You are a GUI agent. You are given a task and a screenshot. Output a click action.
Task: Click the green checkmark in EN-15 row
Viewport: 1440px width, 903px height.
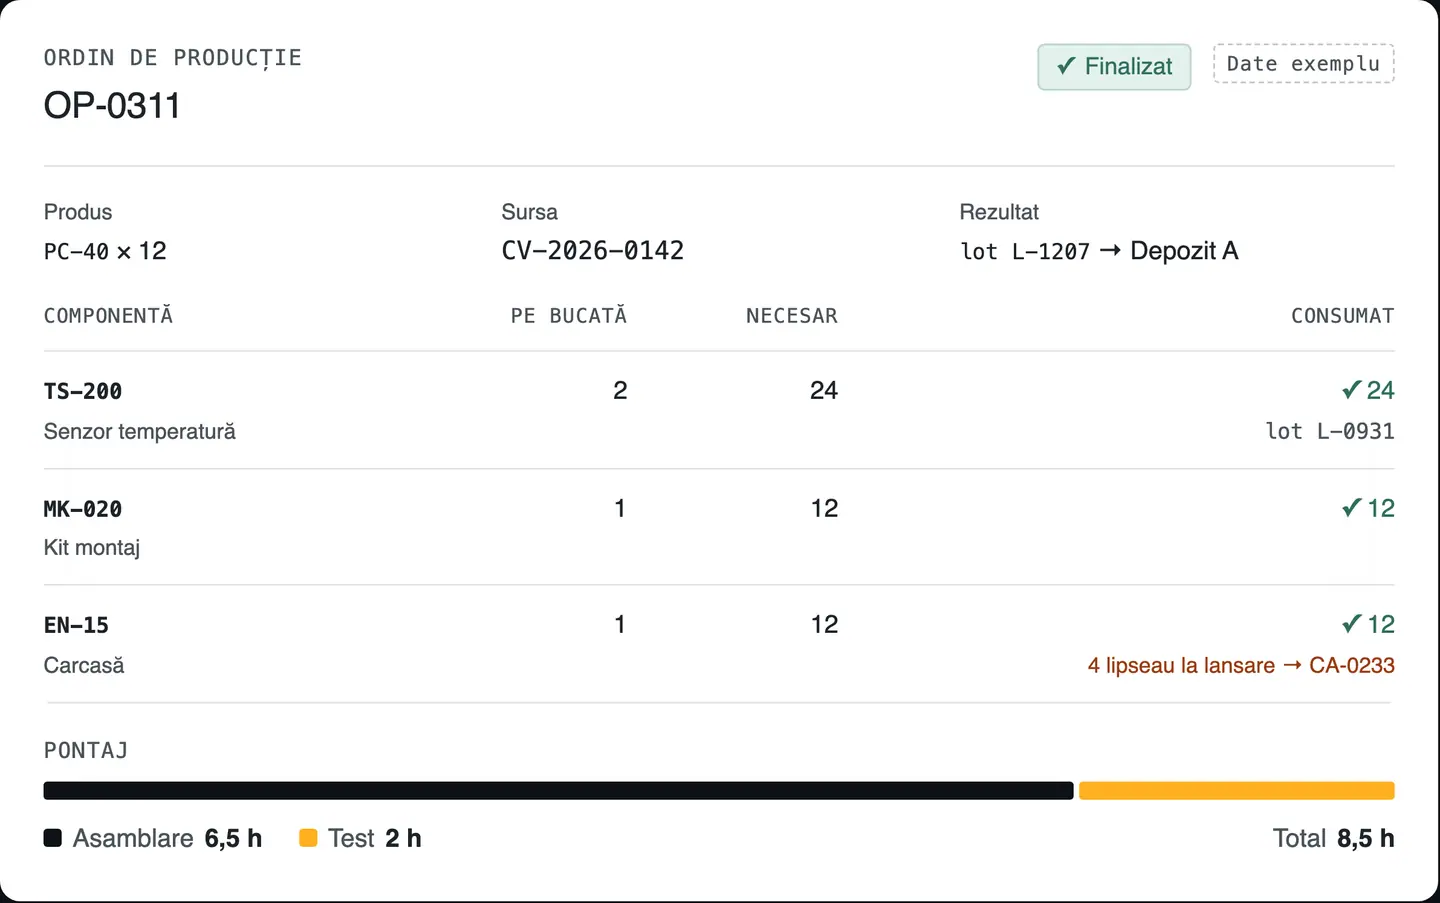point(1351,624)
